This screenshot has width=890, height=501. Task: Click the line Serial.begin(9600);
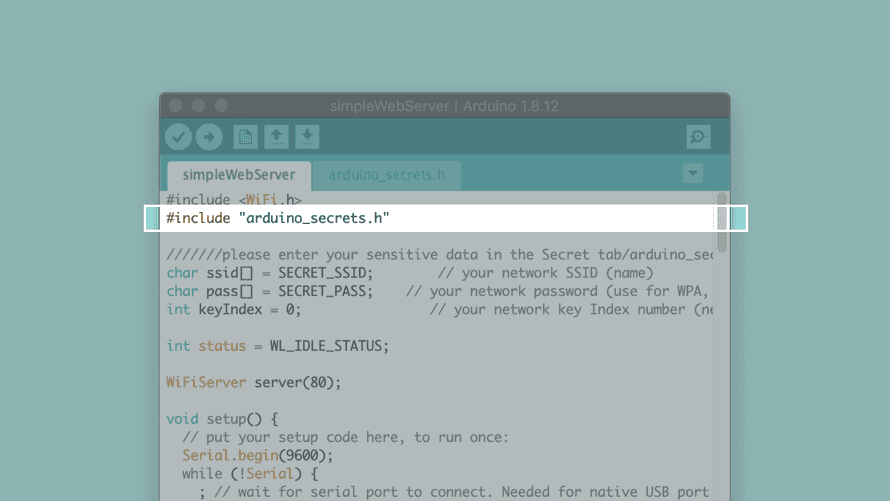coord(258,456)
